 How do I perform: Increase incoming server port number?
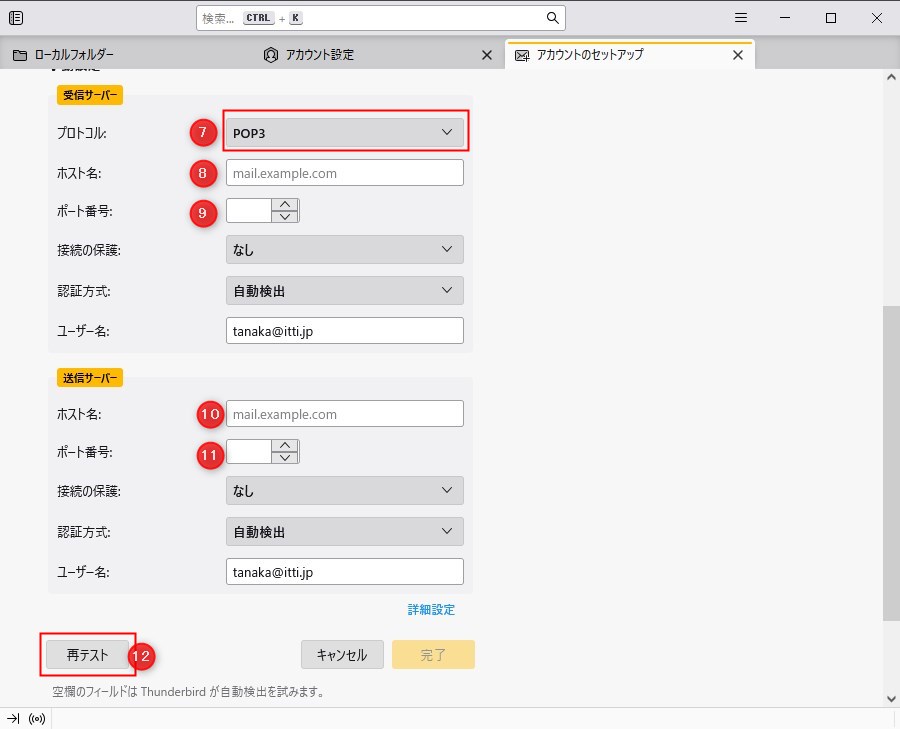tap(285, 204)
